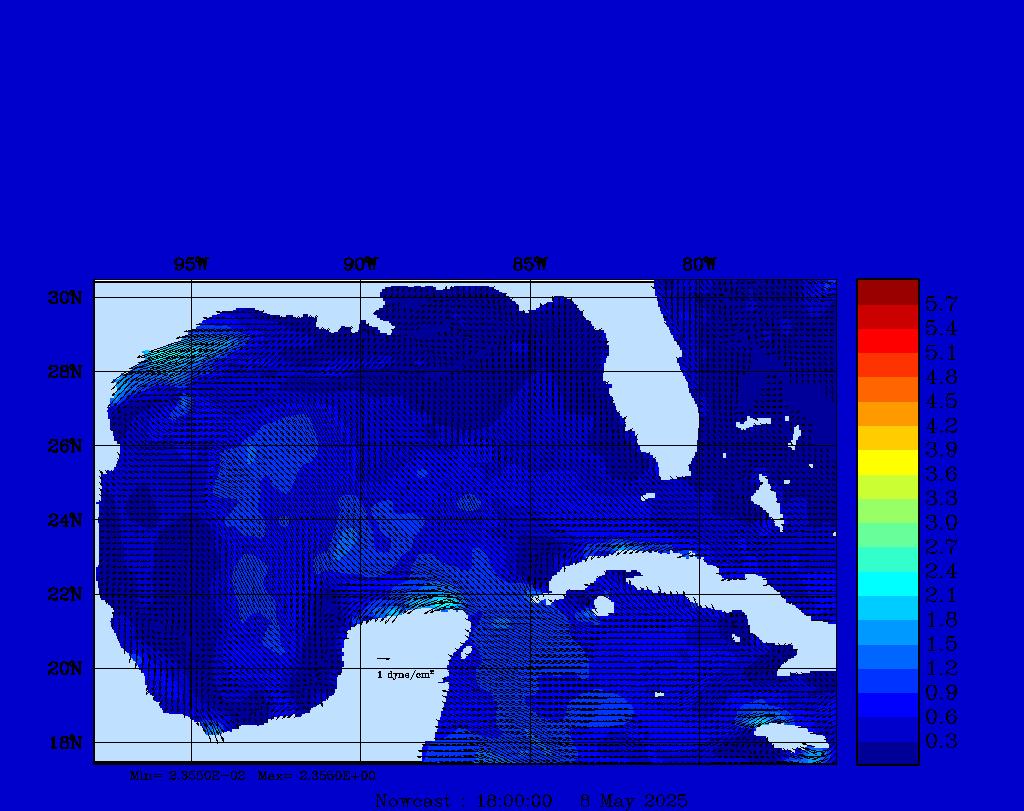Click the darkest blue 0.3 colorbar swatch
This screenshot has height=811, width=1024.
click(887, 752)
